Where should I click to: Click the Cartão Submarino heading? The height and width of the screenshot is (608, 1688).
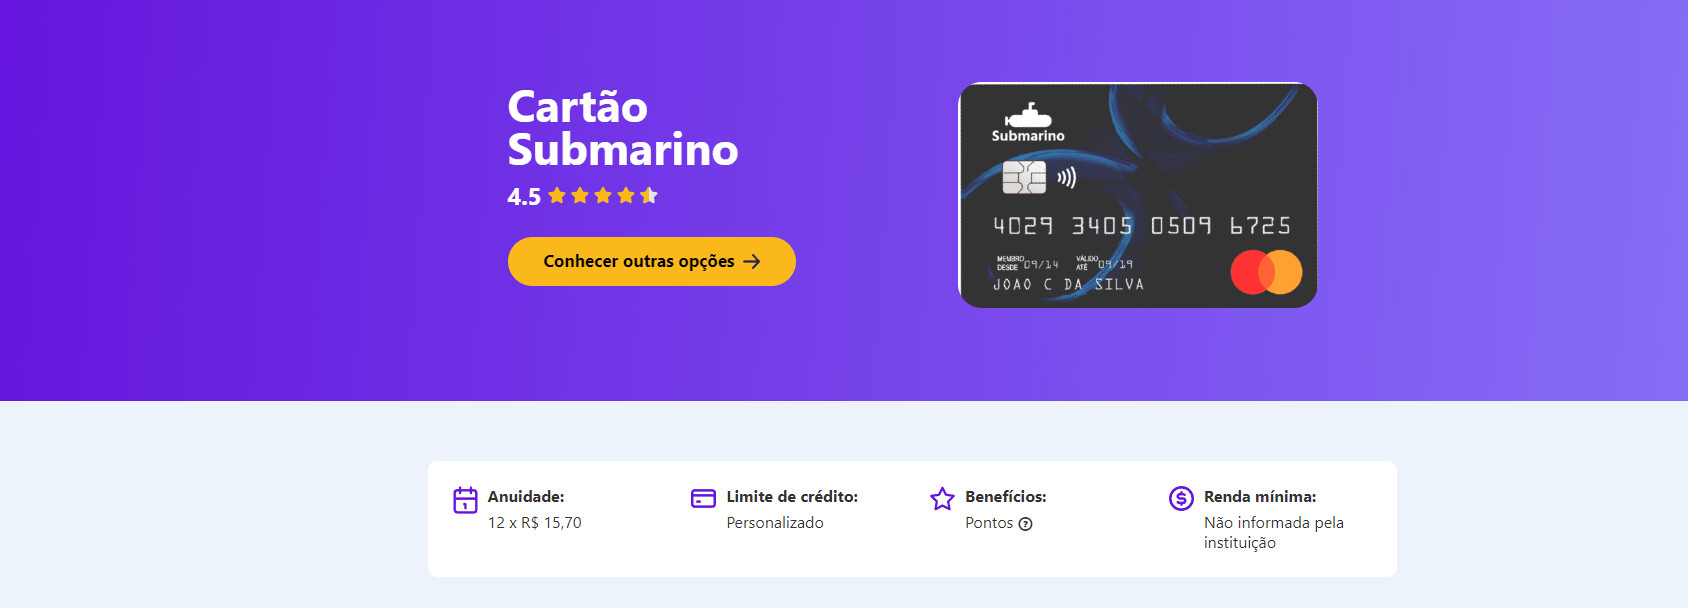point(623,128)
